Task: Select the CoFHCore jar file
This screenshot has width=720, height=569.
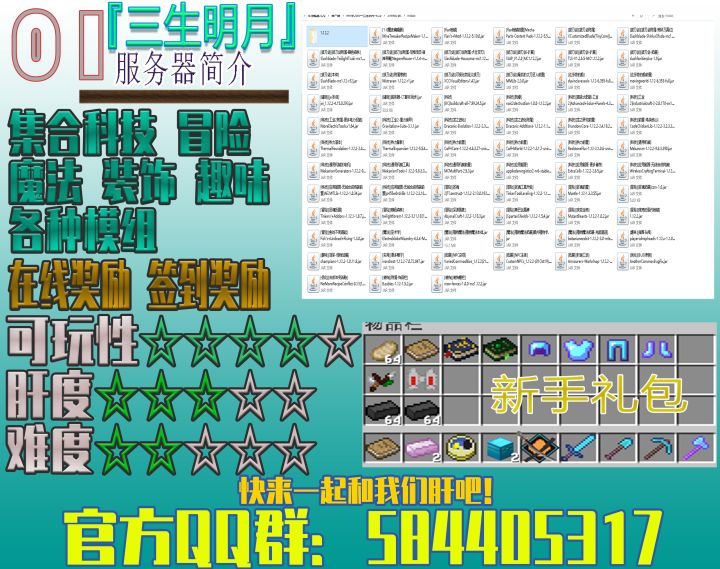Action: pos(461,148)
